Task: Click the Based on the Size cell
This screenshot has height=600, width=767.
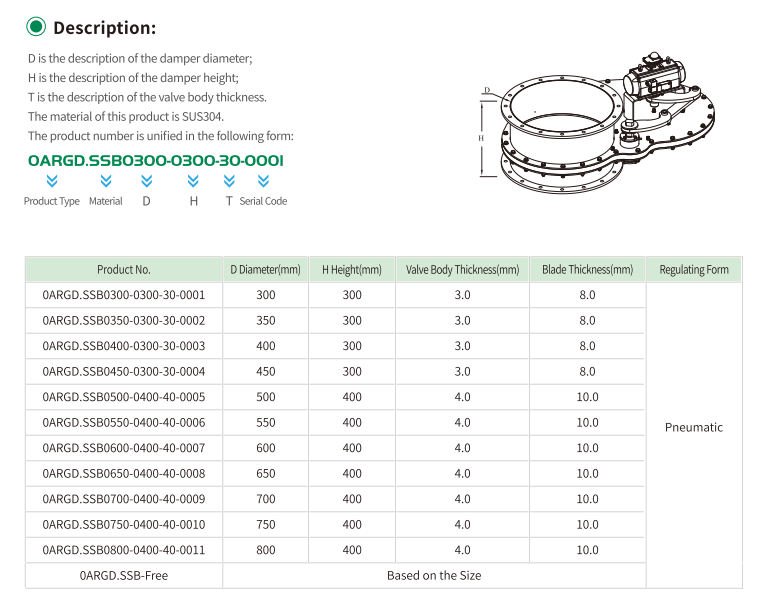Action: coord(434,576)
